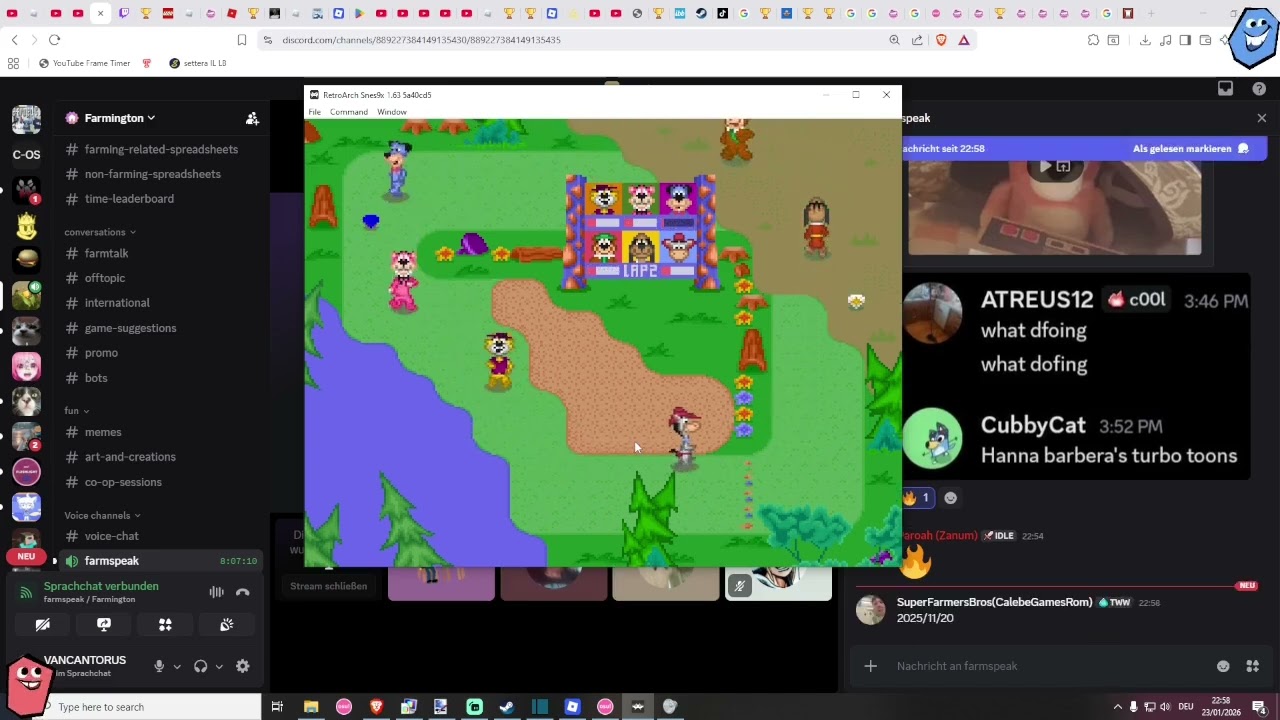Disconnect from the voice call
The image size is (1280, 720).
click(x=242, y=592)
